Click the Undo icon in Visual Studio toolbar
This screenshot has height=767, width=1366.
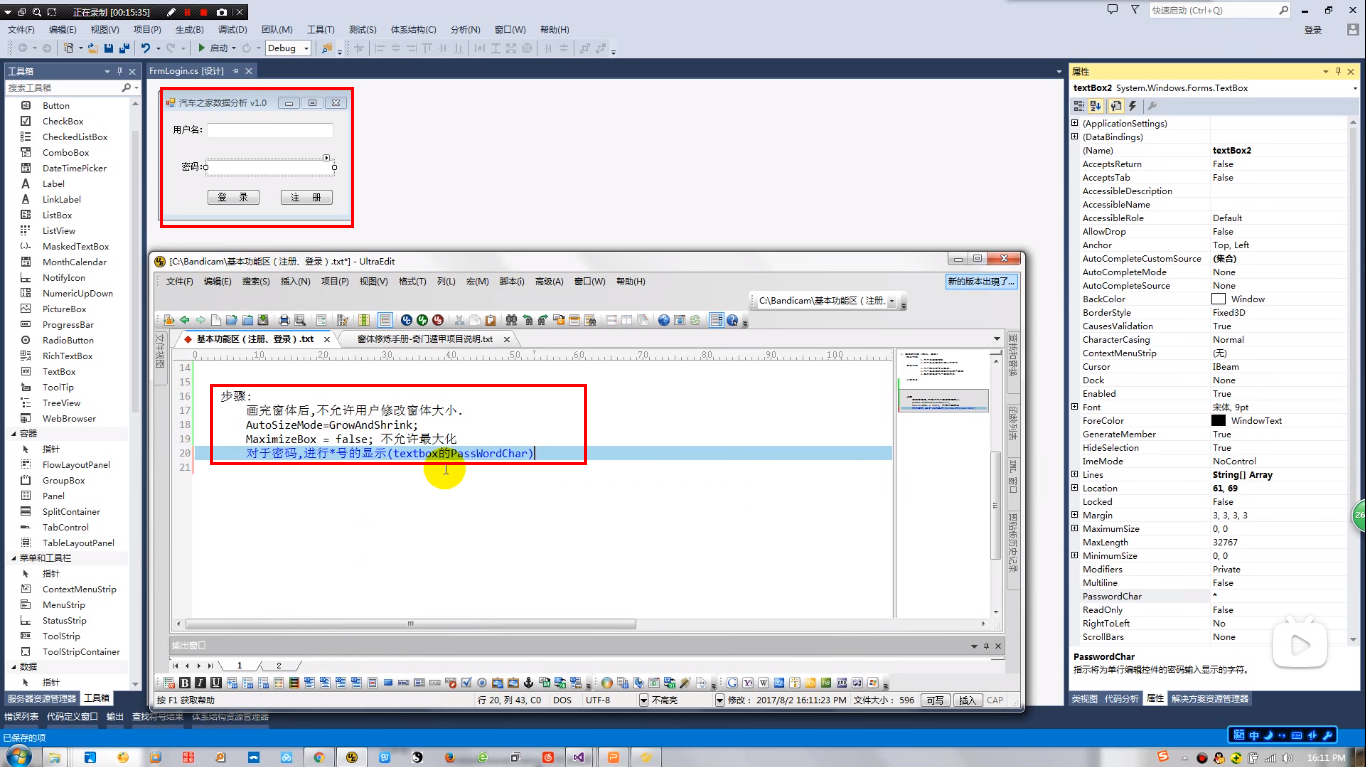click(146, 47)
